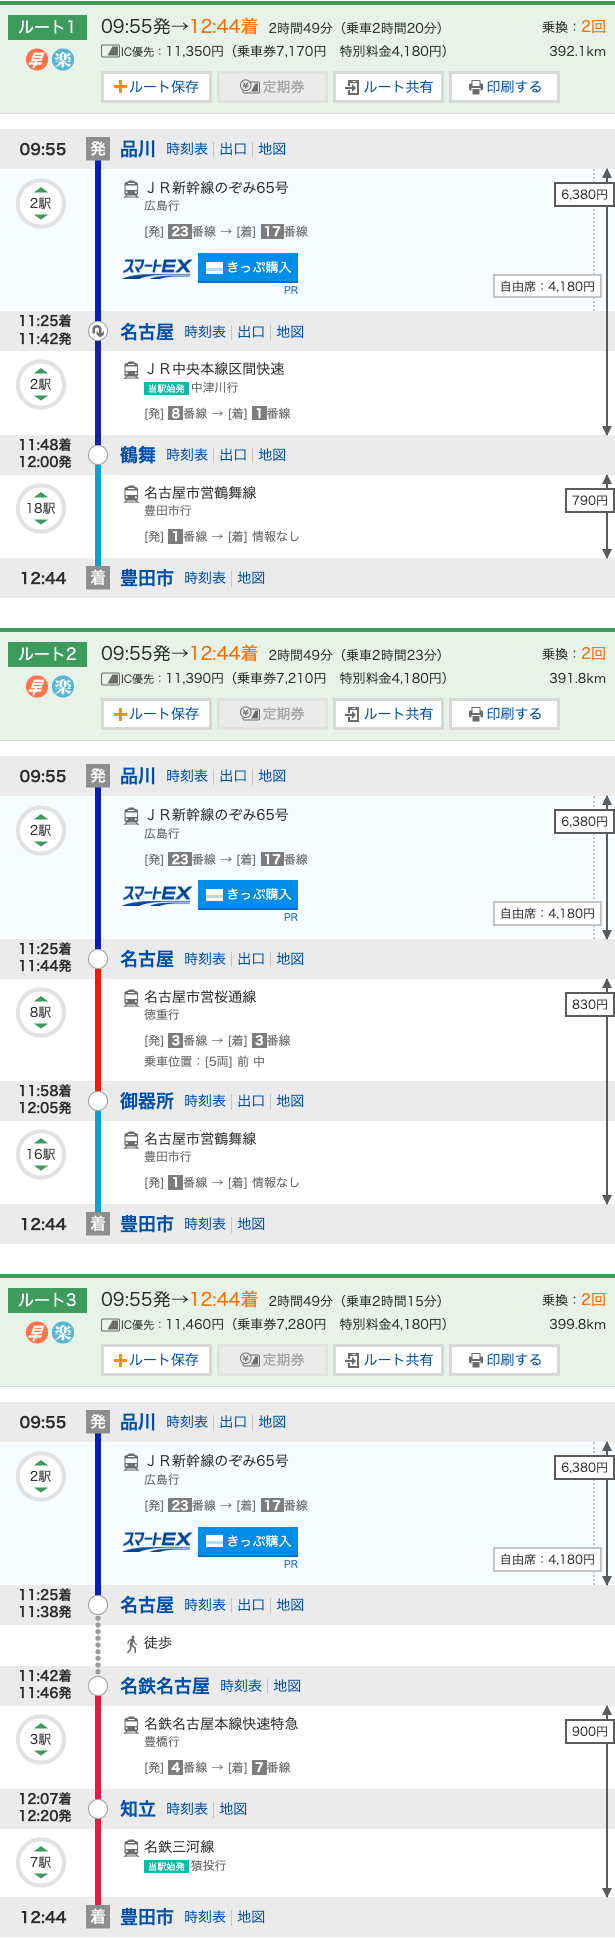615x1938 pixels.
Task: Buy tickets via きっぷ購入 in Route 1
Action: (x=248, y=268)
